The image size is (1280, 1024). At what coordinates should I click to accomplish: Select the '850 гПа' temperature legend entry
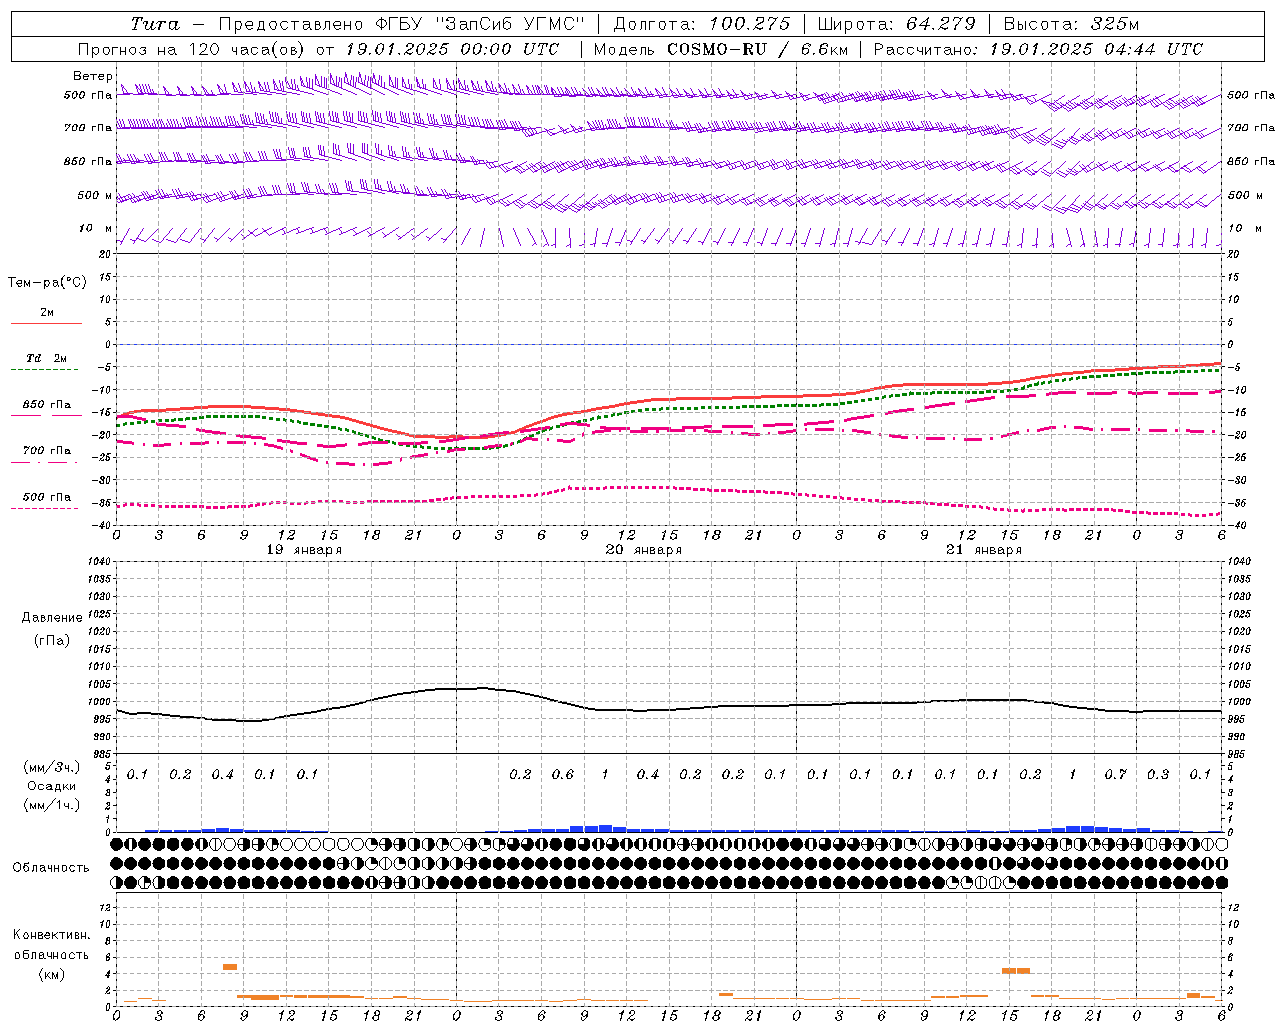pyautogui.click(x=47, y=405)
